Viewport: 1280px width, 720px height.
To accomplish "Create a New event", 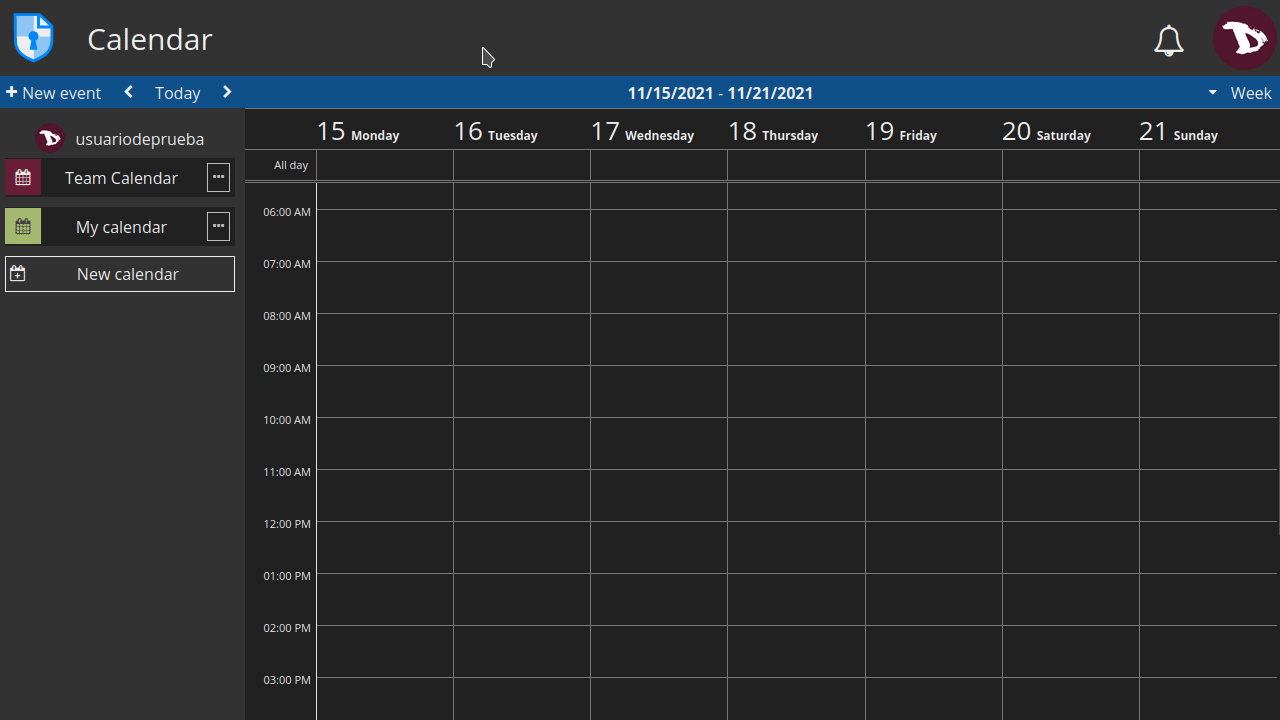I will pyautogui.click(x=54, y=93).
